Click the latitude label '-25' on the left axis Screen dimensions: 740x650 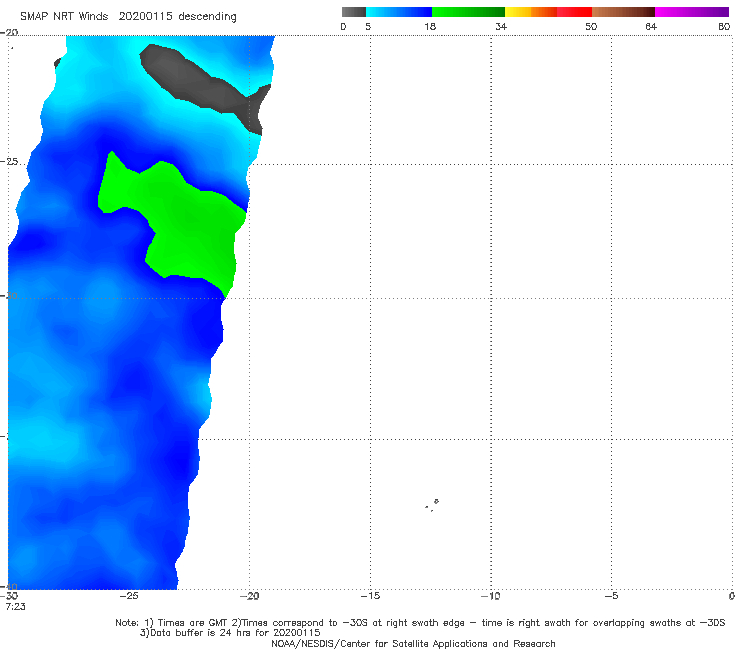pyautogui.click(x=9, y=162)
